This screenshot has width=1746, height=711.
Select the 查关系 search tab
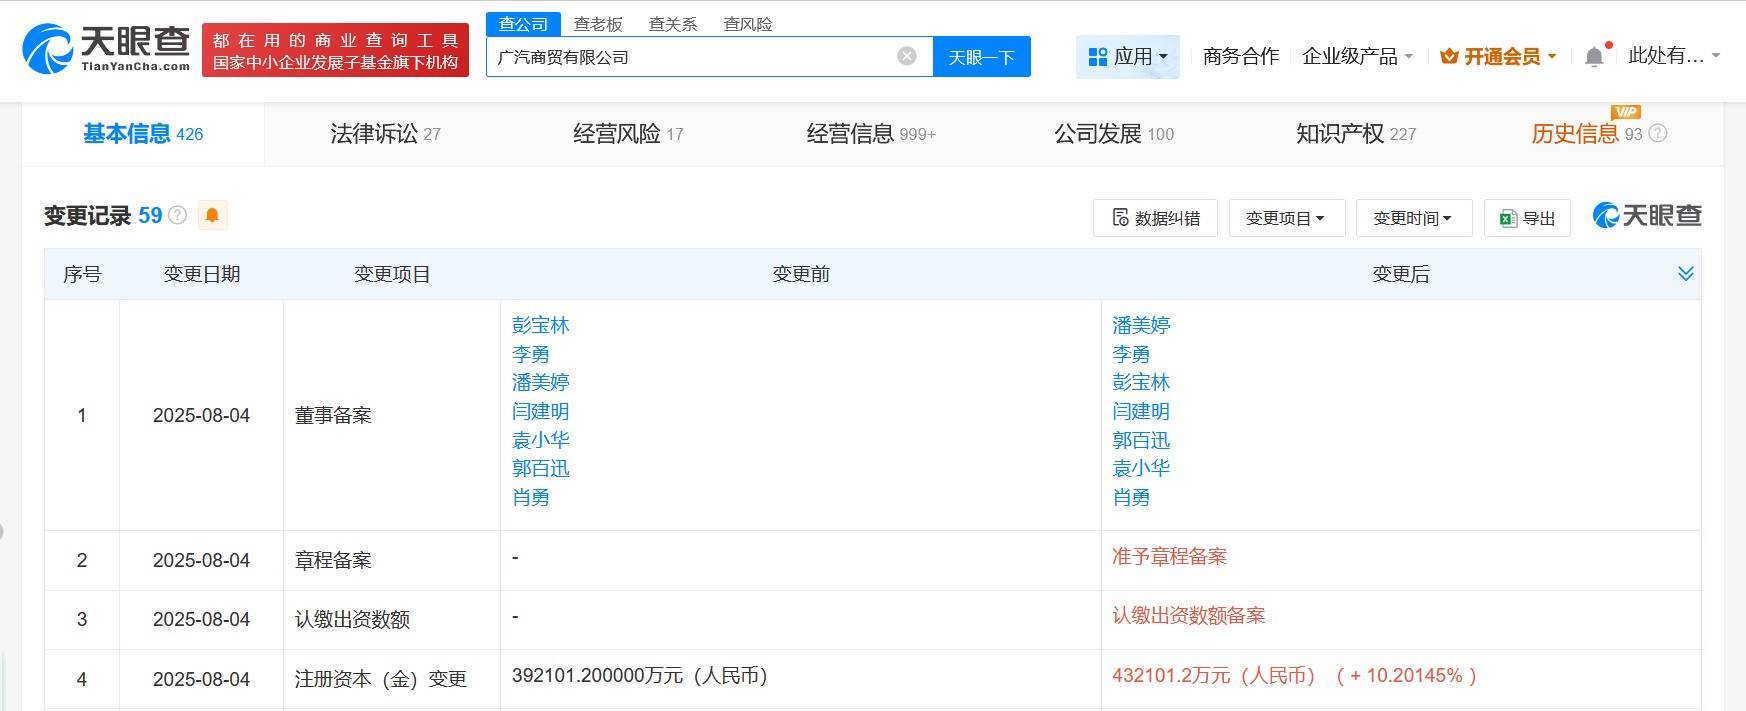click(673, 24)
